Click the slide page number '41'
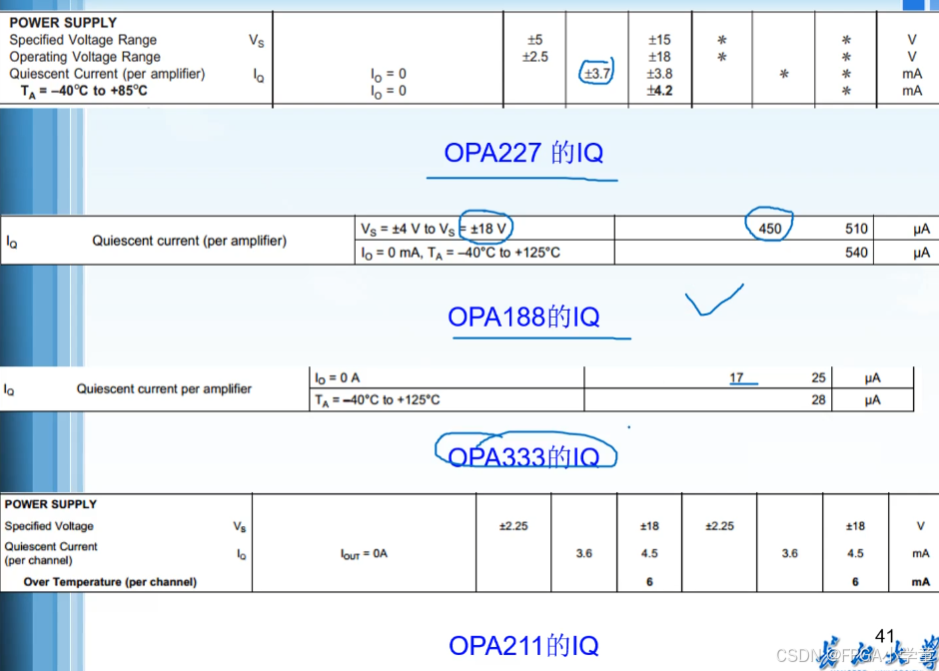939x671 pixels. [x=885, y=636]
